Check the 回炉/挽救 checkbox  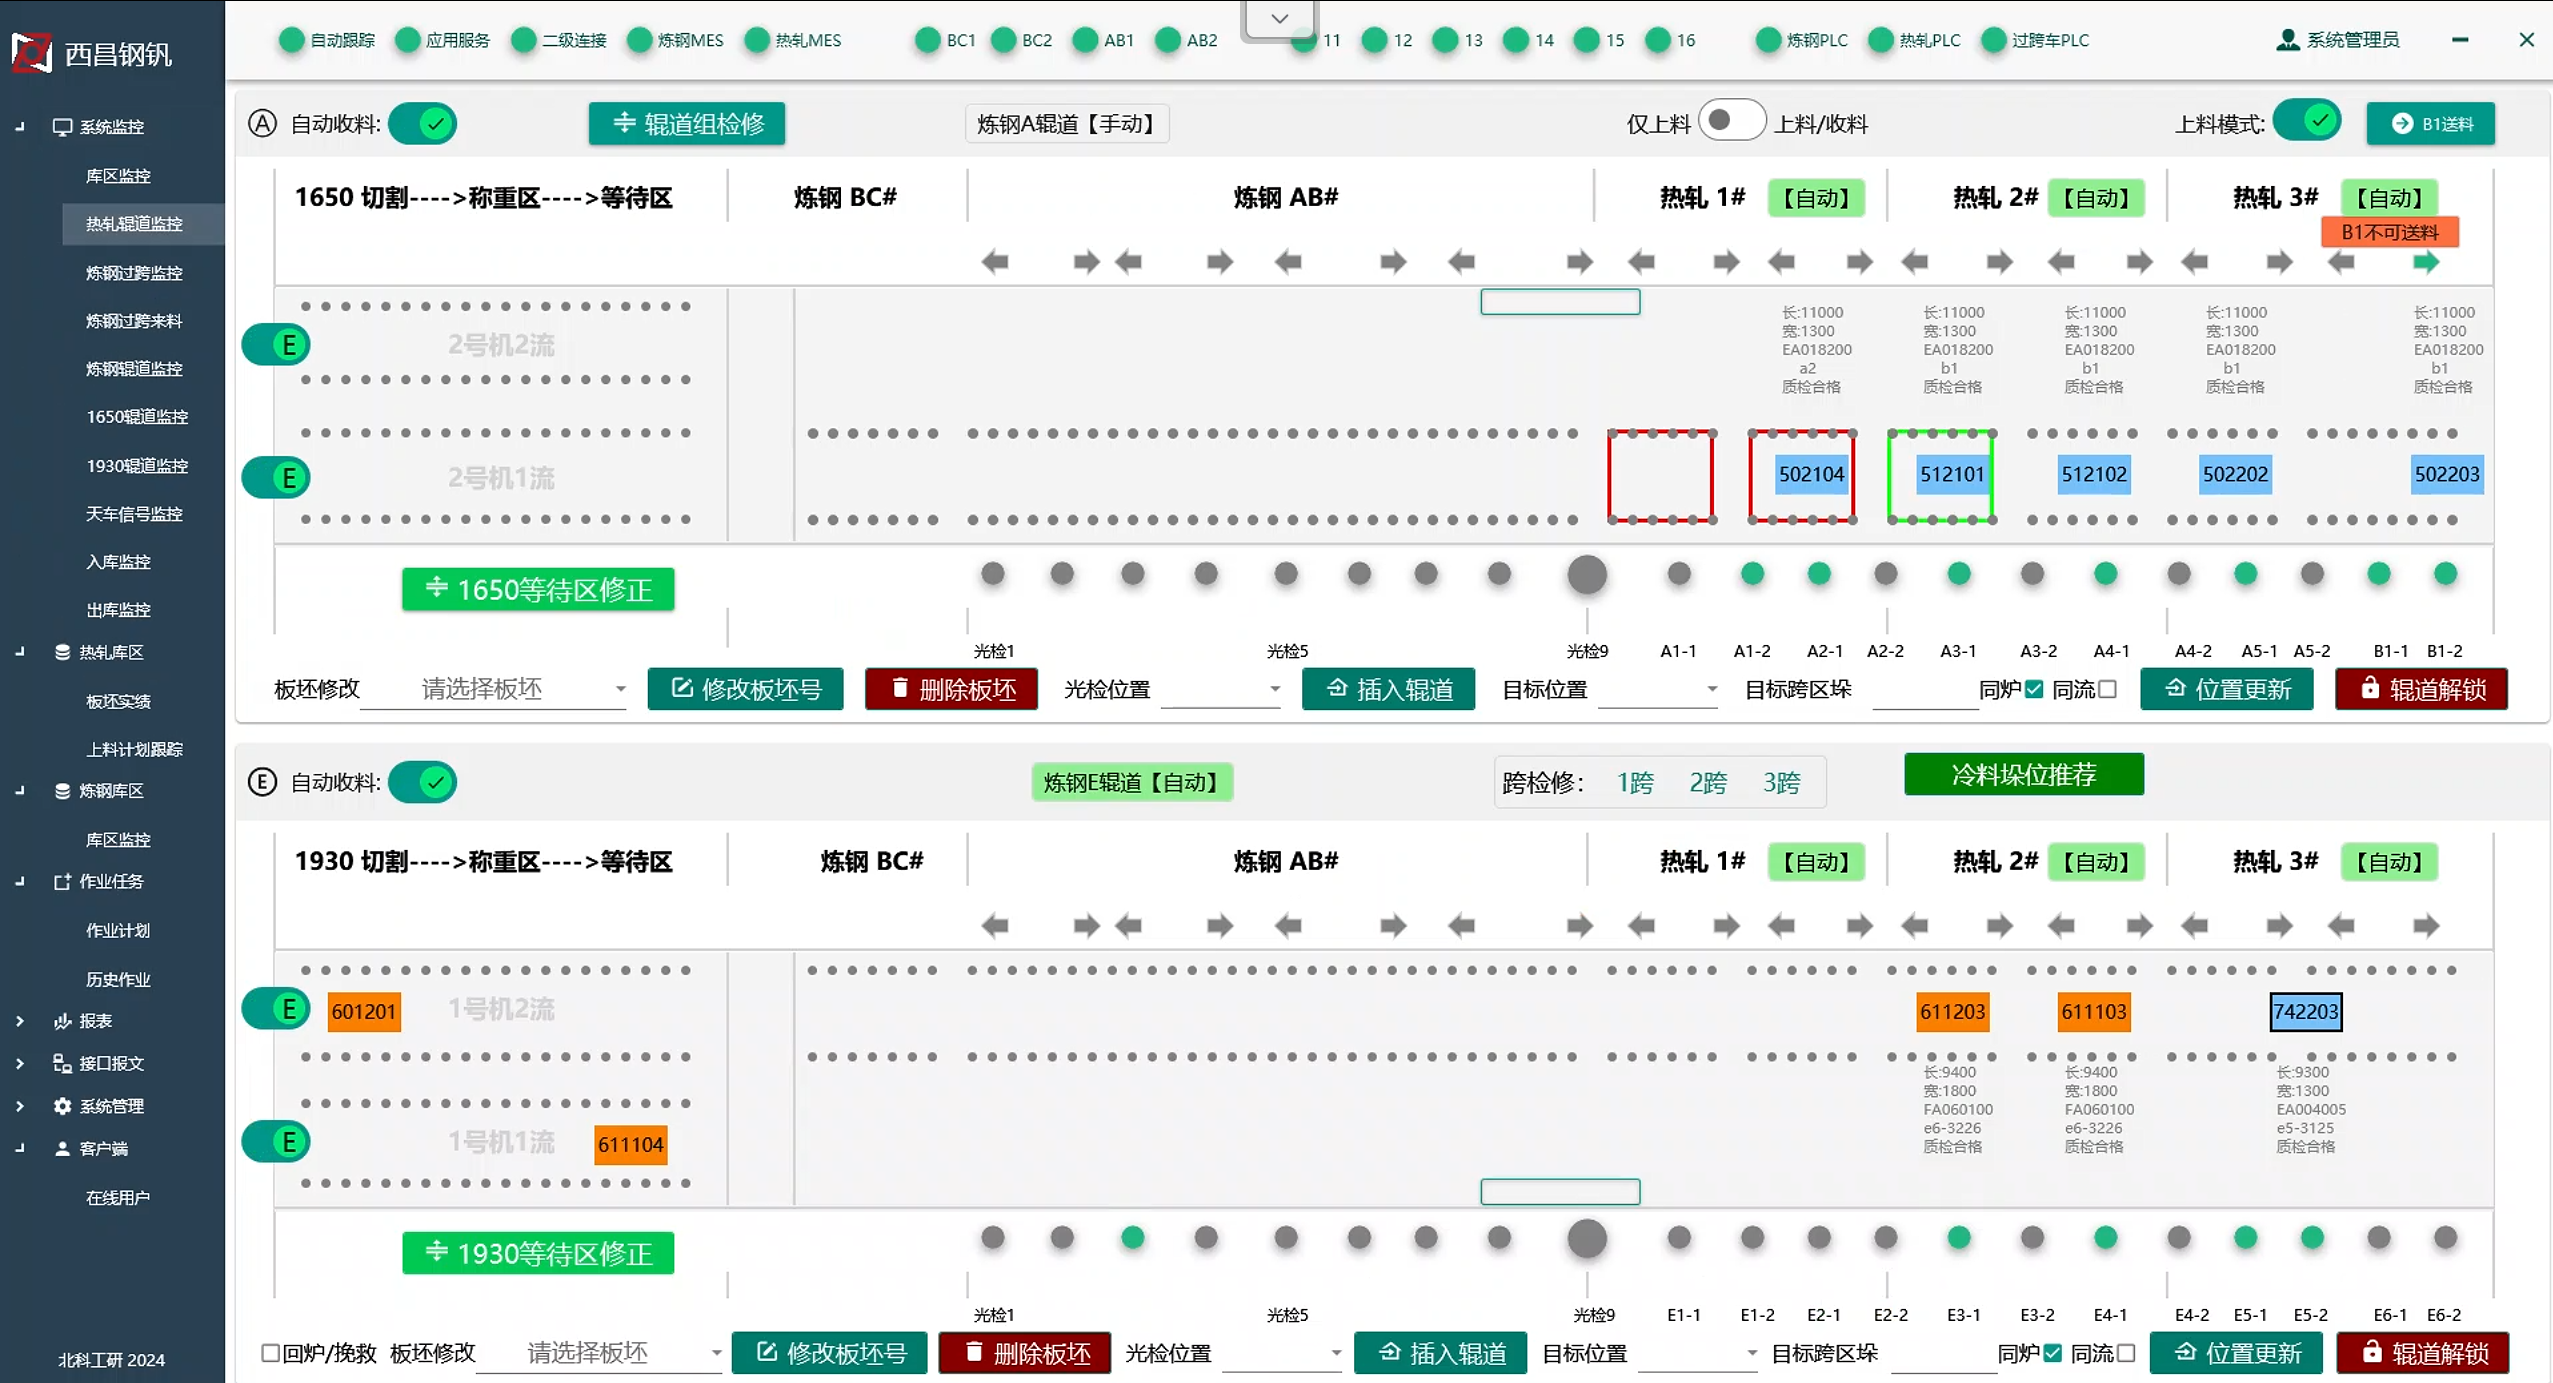coord(270,1353)
